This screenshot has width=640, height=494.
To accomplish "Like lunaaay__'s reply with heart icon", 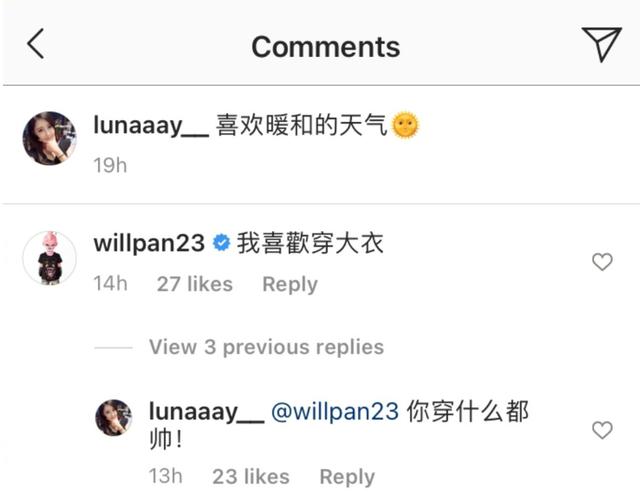I will coord(602,430).
